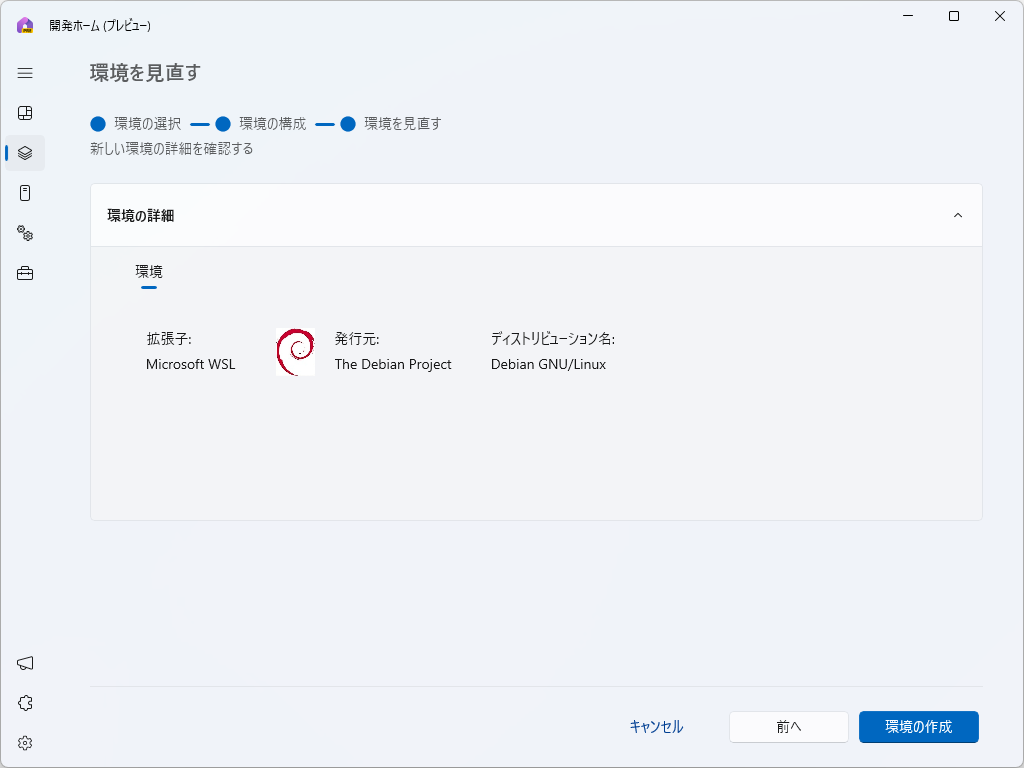Click the 新しい環境の詳細を確認する subtitle

[x=172, y=149]
